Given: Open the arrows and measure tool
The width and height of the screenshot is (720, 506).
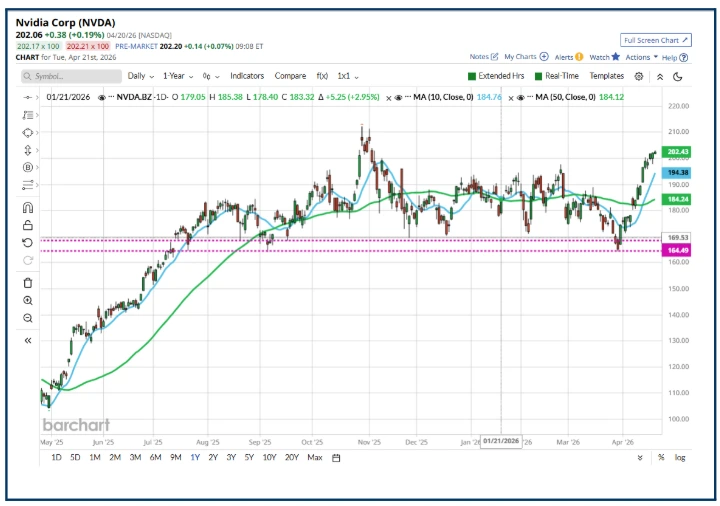Looking at the screenshot, I should coord(28,150).
